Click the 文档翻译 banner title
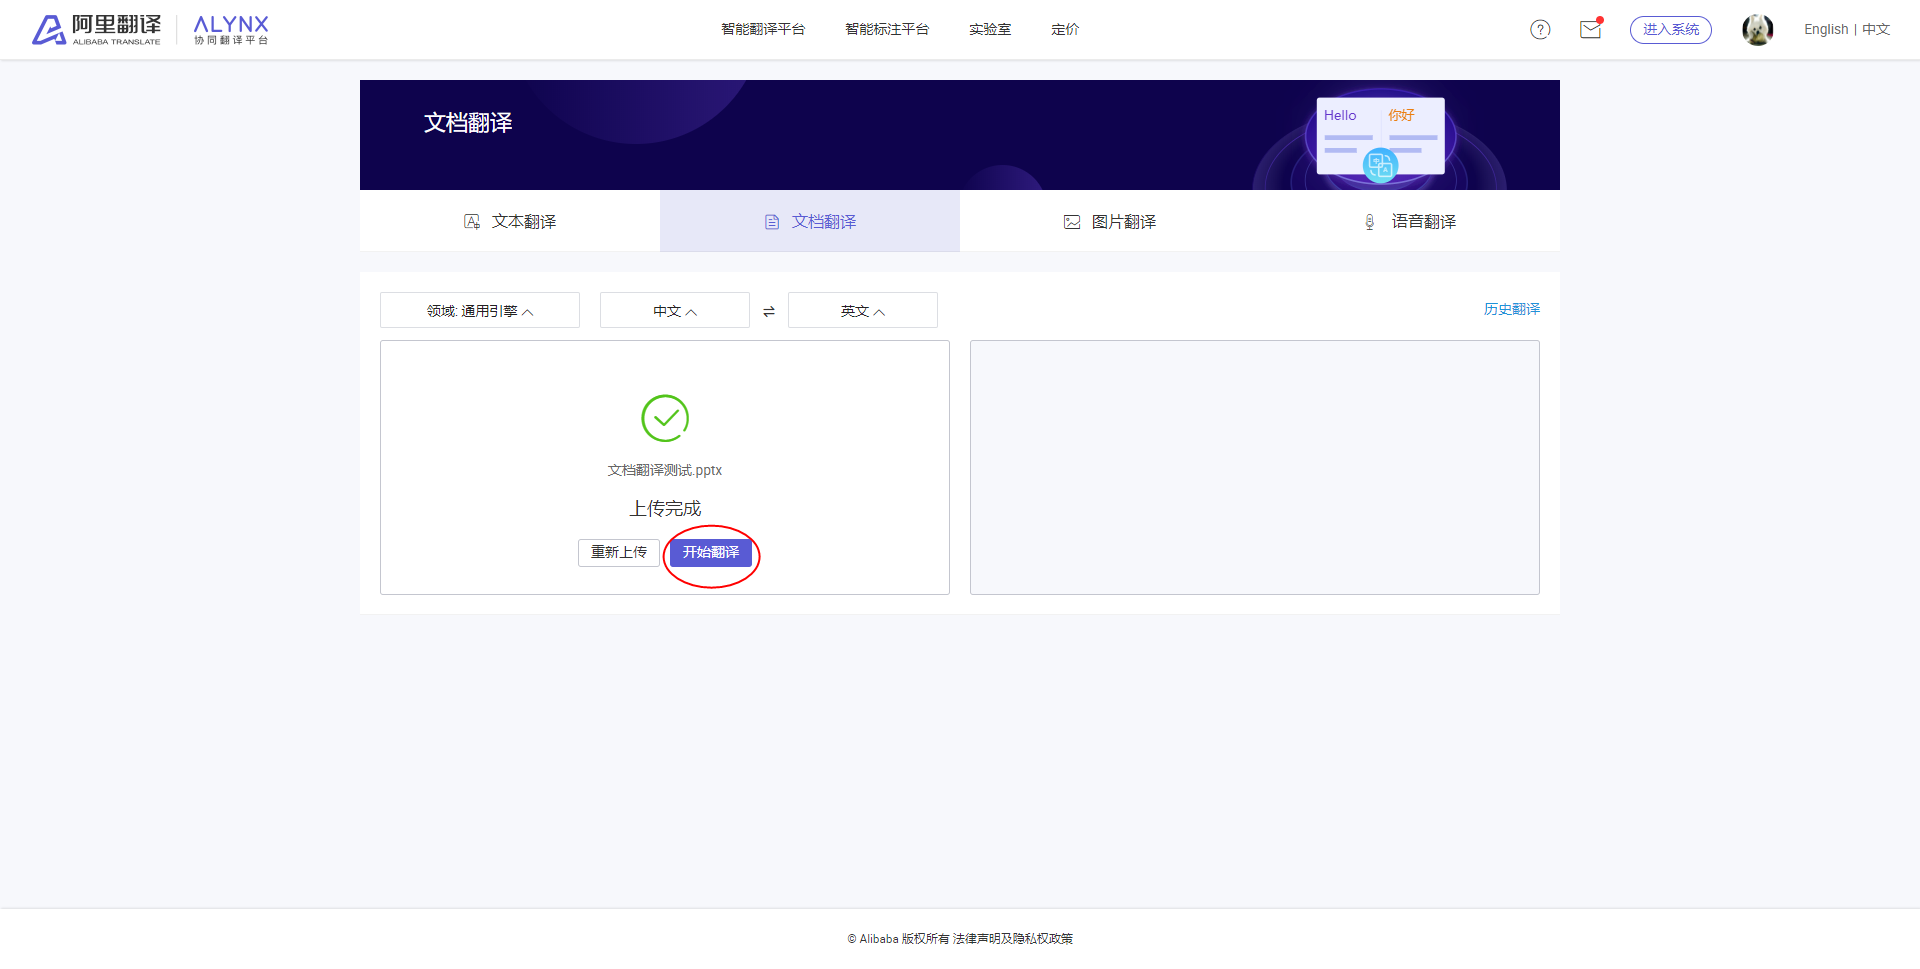This screenshot has height=969, width=1920. (x=468, y=123)
